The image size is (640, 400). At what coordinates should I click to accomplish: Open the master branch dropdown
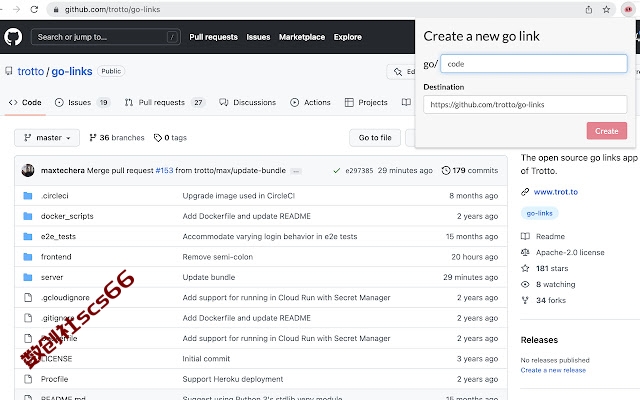(47, 138)
